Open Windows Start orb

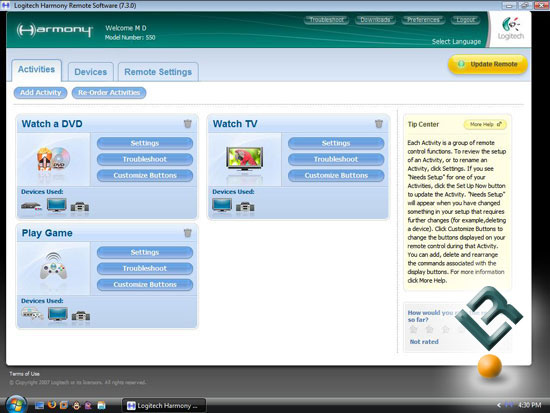point(16,404)
